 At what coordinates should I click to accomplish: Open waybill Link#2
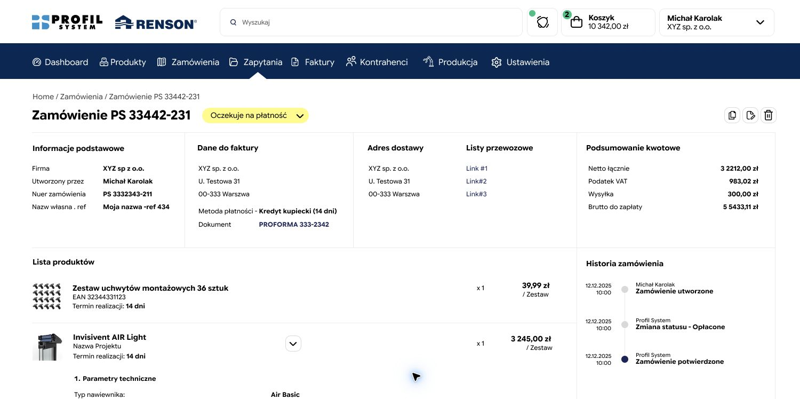[476, 181]
